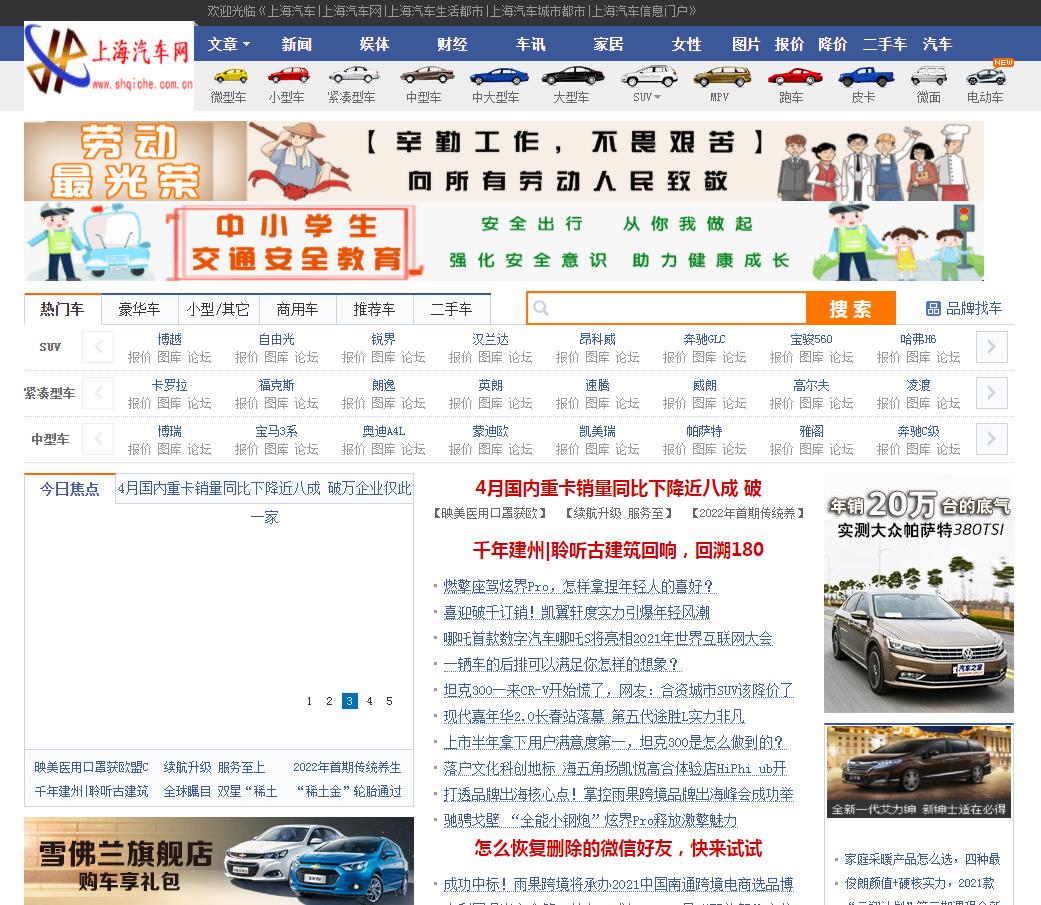Open the 文章 dropdown menu
The height and width of the screenshot is (905, 1041).
click(x=229, y=44)
